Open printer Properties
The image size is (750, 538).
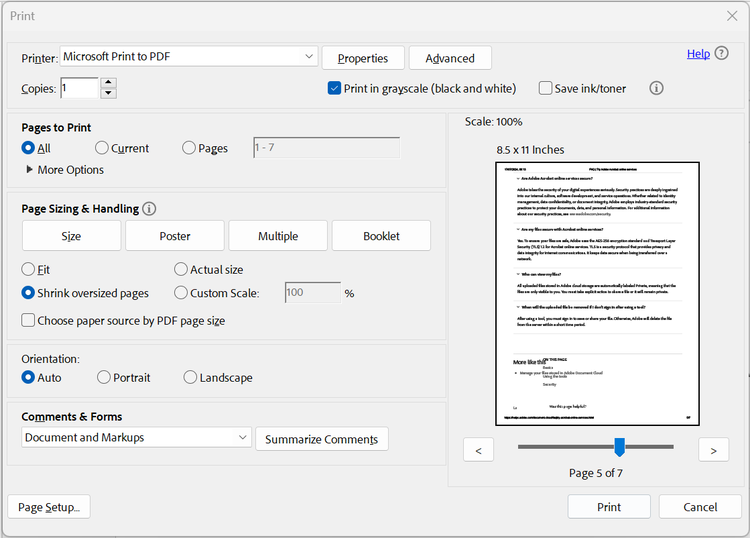click(363, 58)
